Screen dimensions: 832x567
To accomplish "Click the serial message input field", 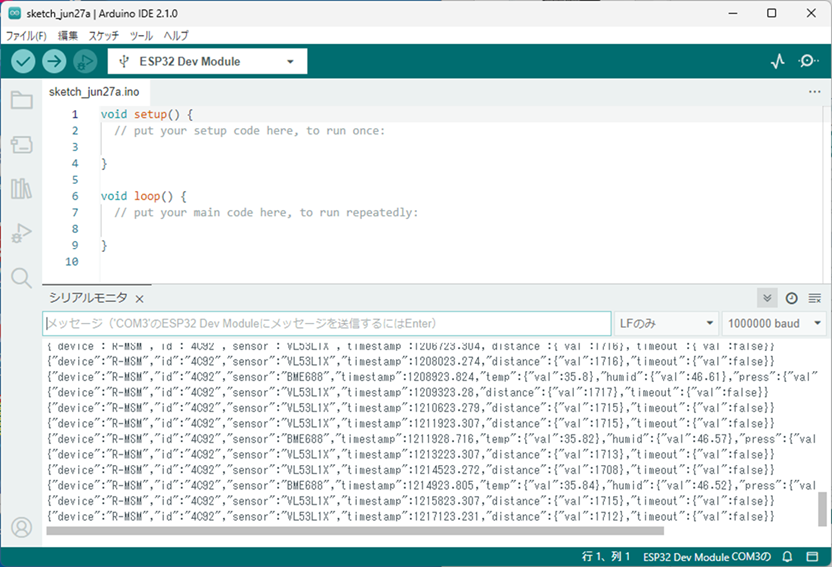I will point(327,324).
